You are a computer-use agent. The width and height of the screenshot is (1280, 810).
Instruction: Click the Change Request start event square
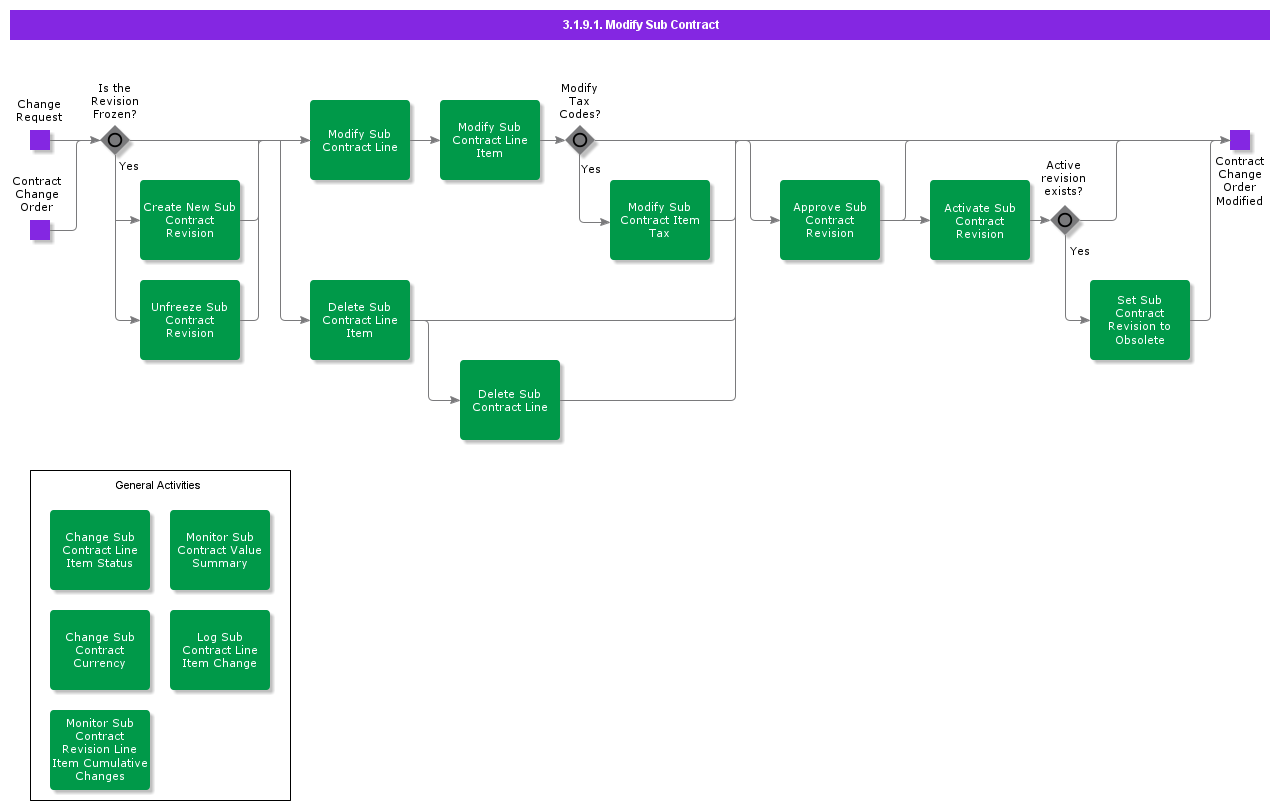[40, 140]
